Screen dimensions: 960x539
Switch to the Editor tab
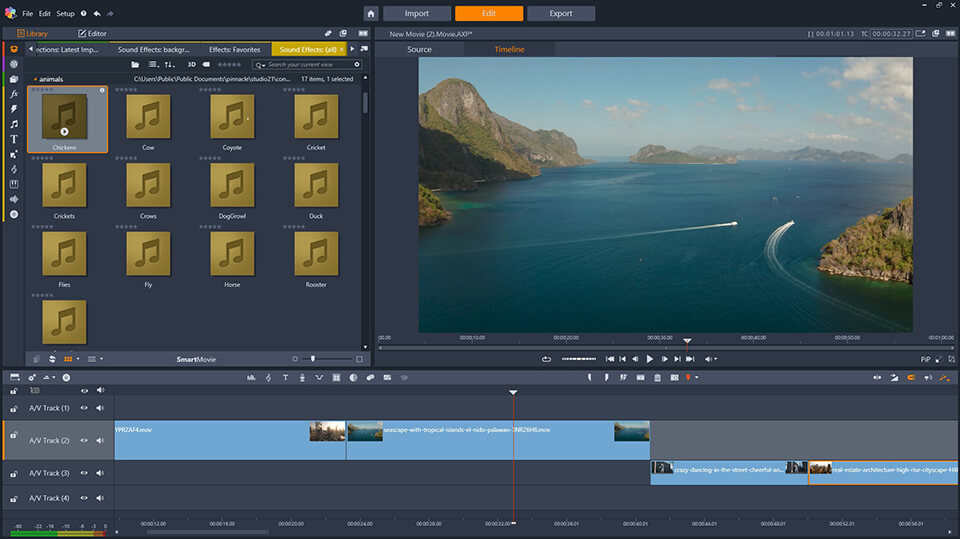92,34
